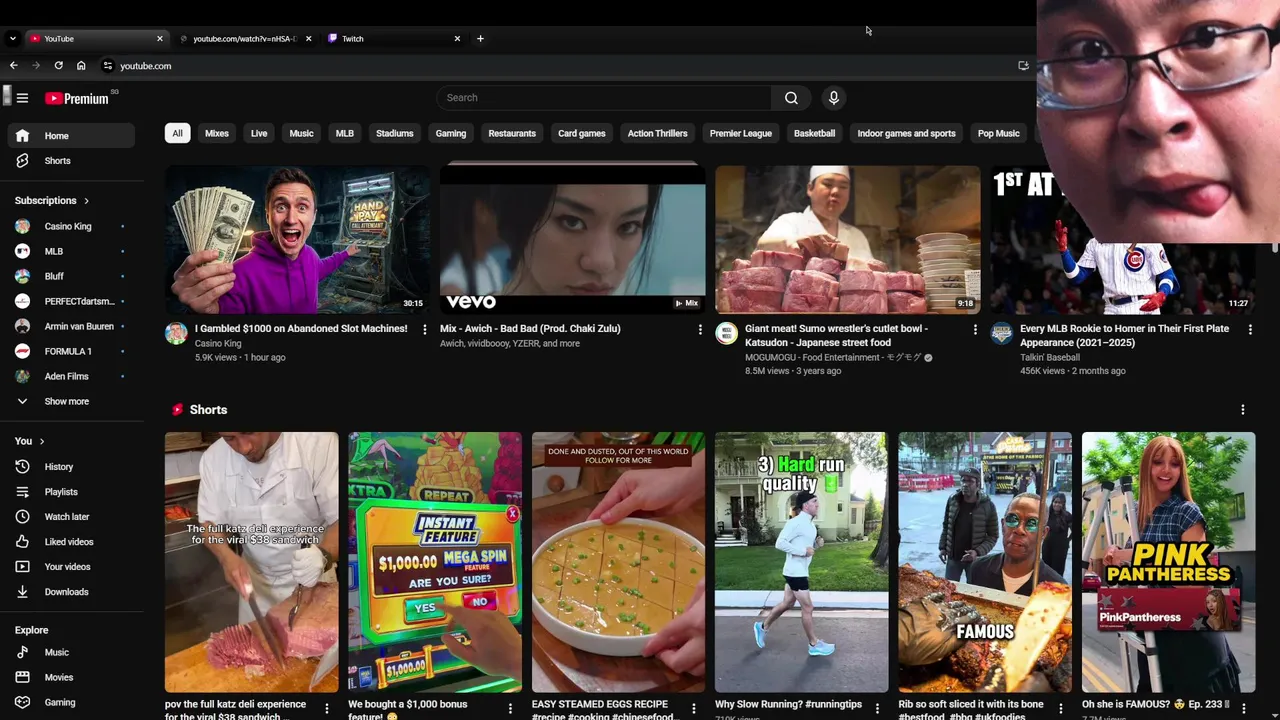Select the Stadiums filter chip

point(394,133)
